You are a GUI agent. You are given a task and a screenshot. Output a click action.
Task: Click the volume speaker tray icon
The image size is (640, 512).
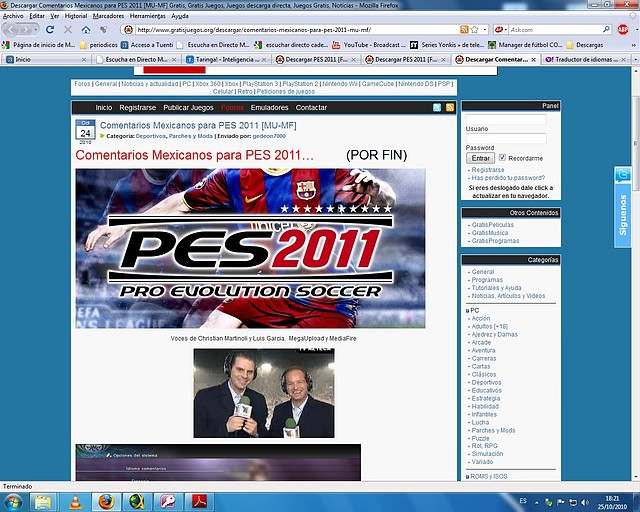pyautogui.click(x=585, y=502)
